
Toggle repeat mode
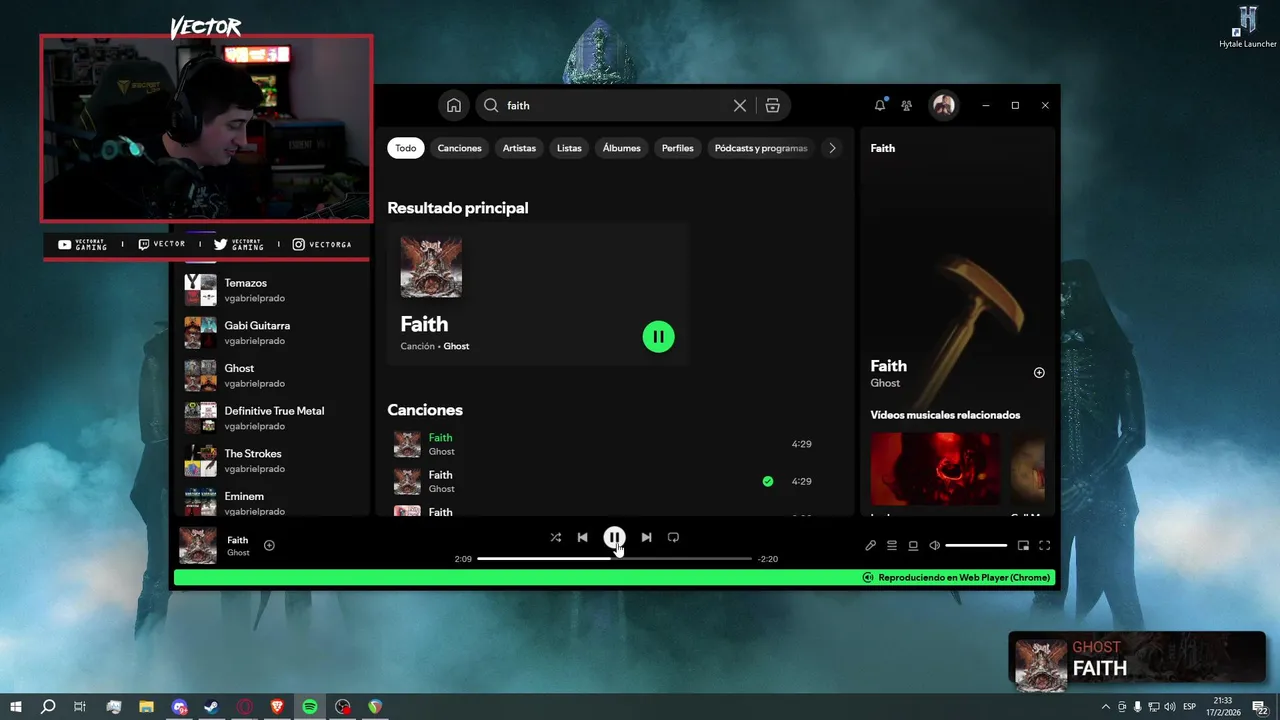click(x=673, y=537)
